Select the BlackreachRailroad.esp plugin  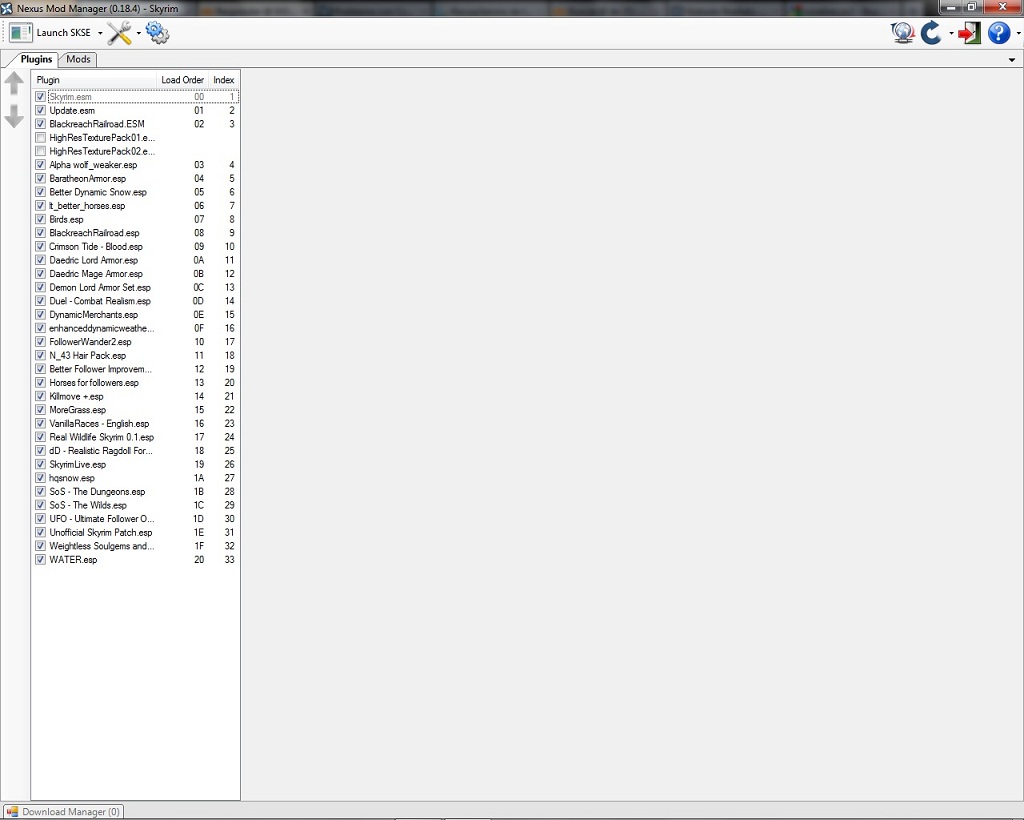pos(136,233)
